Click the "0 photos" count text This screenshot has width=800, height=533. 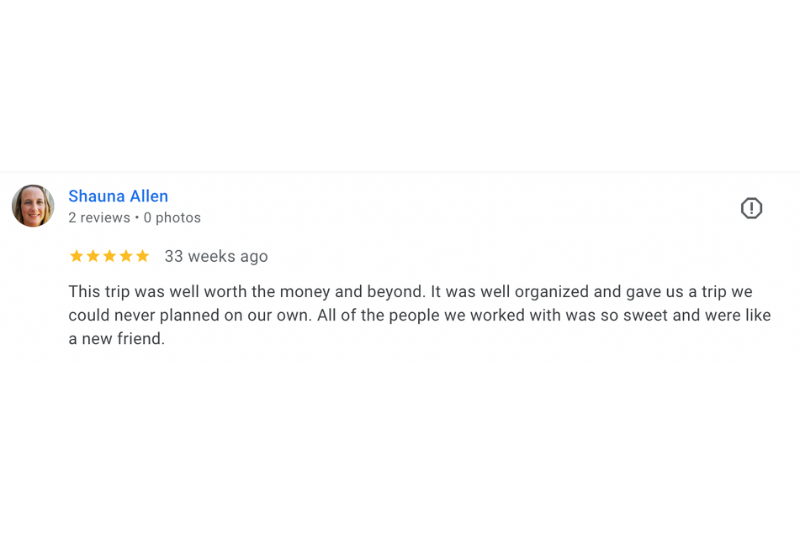[172, 218]
